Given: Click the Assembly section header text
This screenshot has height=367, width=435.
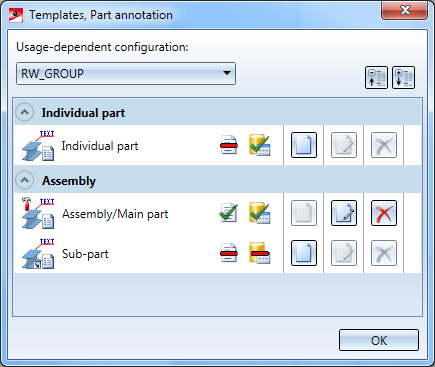Looking at the screenshot, I should tap(69, 181).
